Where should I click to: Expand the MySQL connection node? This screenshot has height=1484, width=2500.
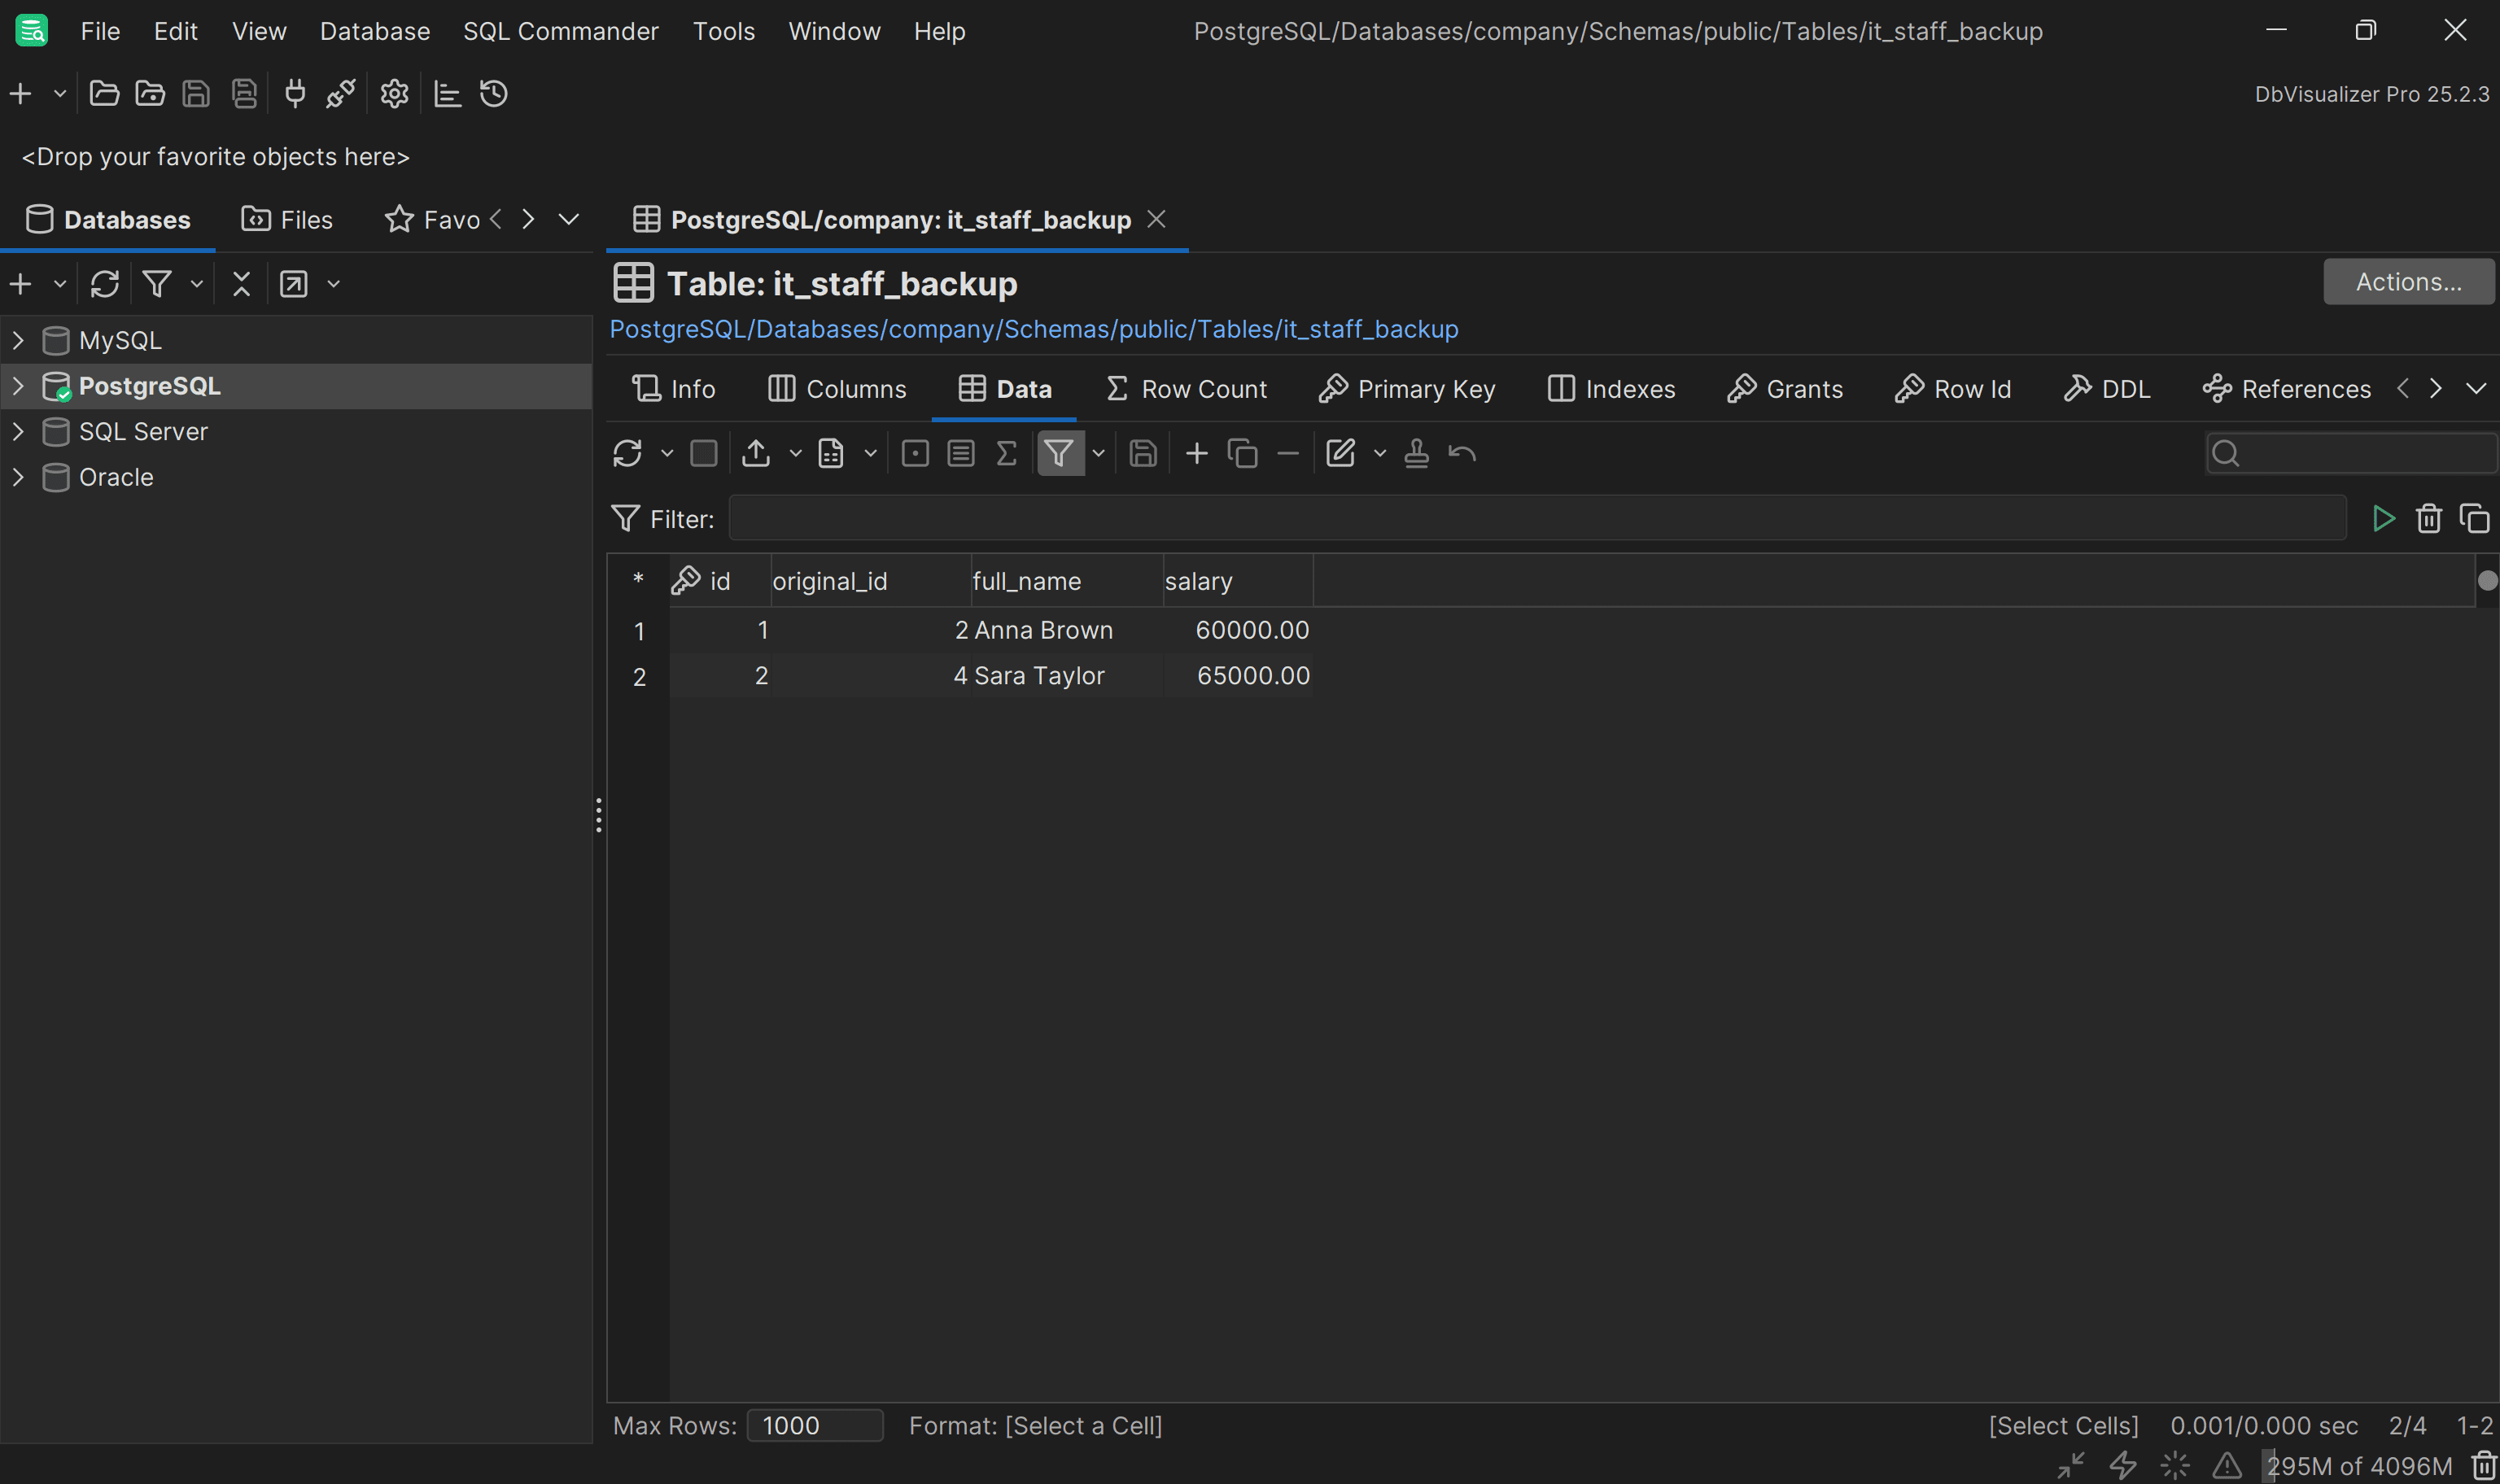click(18, 340)
